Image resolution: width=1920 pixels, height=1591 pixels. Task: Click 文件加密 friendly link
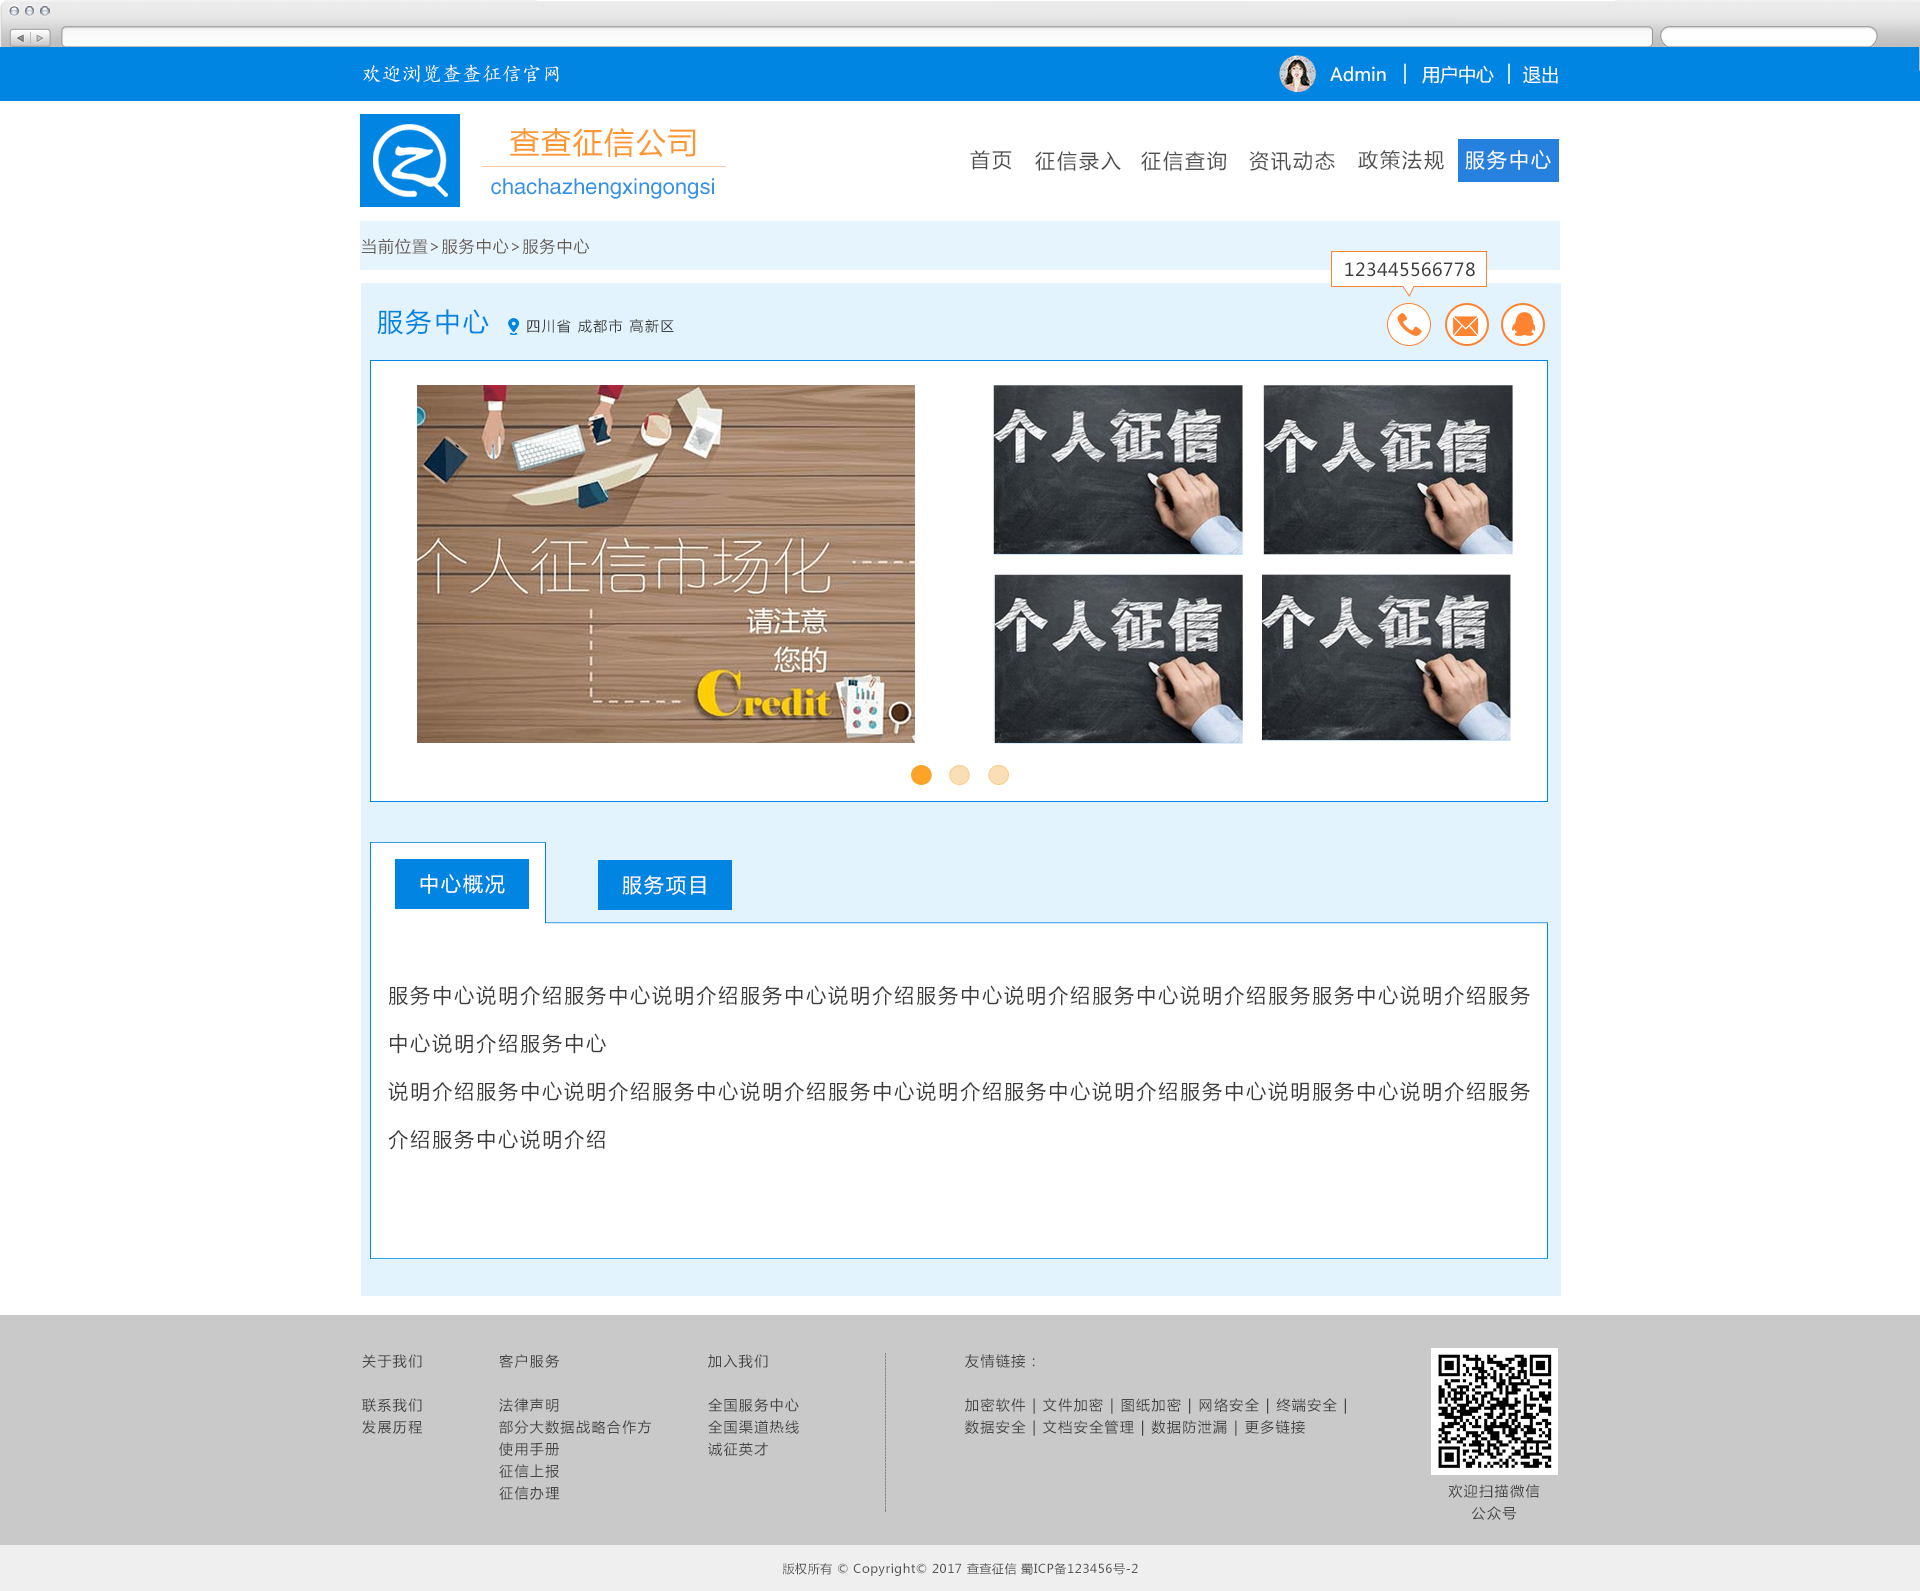(1073, 1405)
